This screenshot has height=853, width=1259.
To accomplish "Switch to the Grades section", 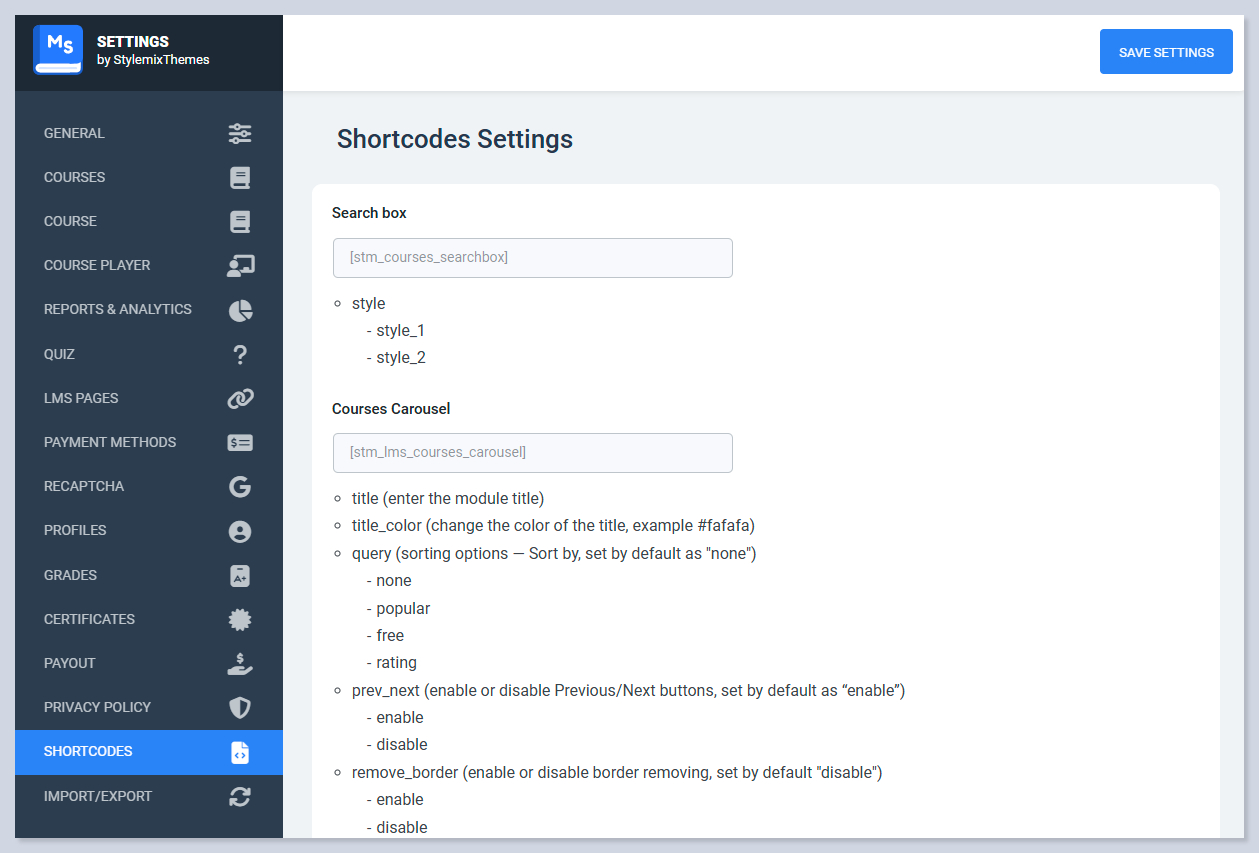I will (x=70, y=575).
